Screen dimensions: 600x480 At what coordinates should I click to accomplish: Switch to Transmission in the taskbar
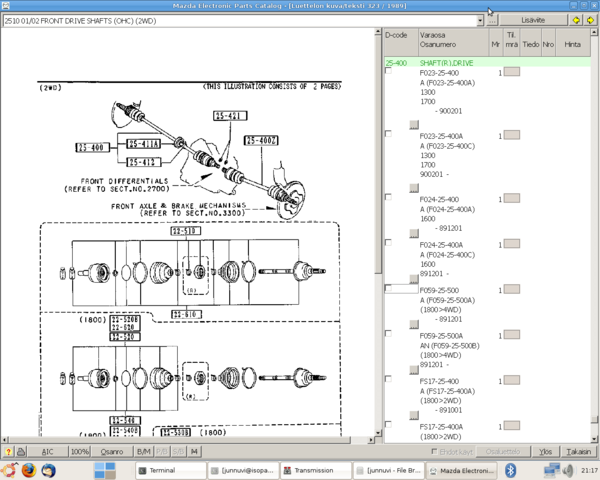coord(316,470)
